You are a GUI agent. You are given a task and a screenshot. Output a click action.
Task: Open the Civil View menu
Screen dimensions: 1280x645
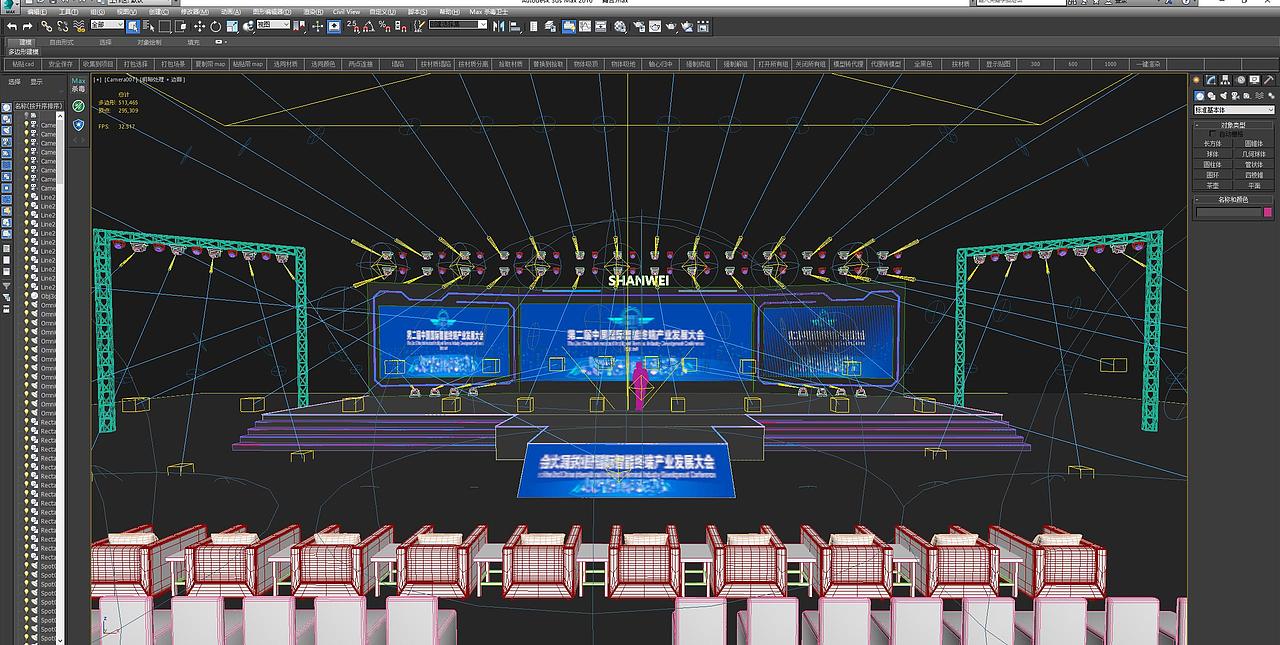(346, 11)
